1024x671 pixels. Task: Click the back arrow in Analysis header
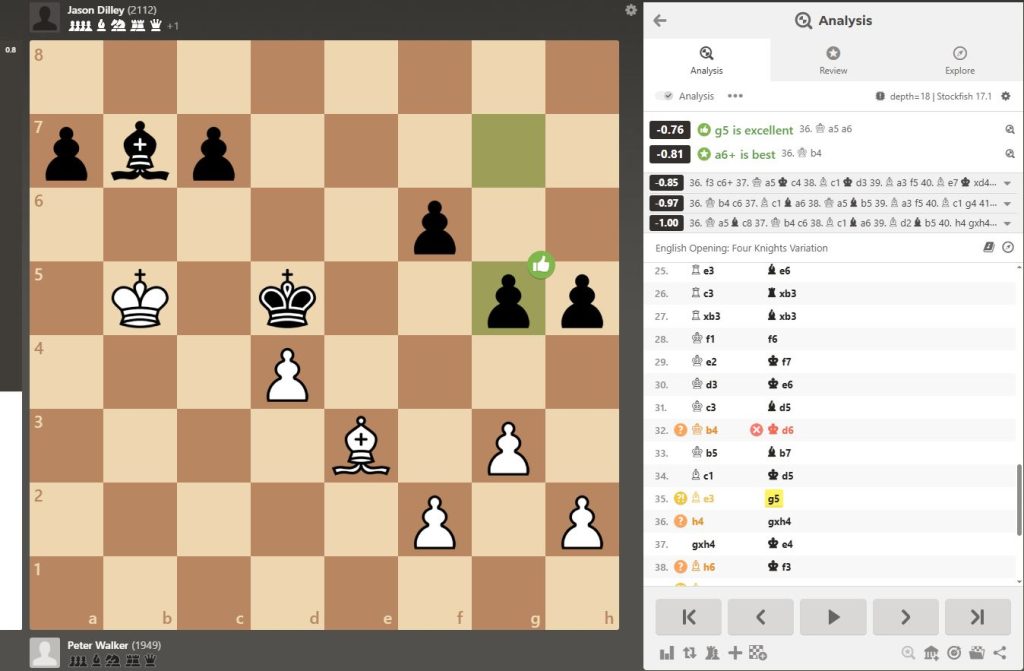(660, 20)
